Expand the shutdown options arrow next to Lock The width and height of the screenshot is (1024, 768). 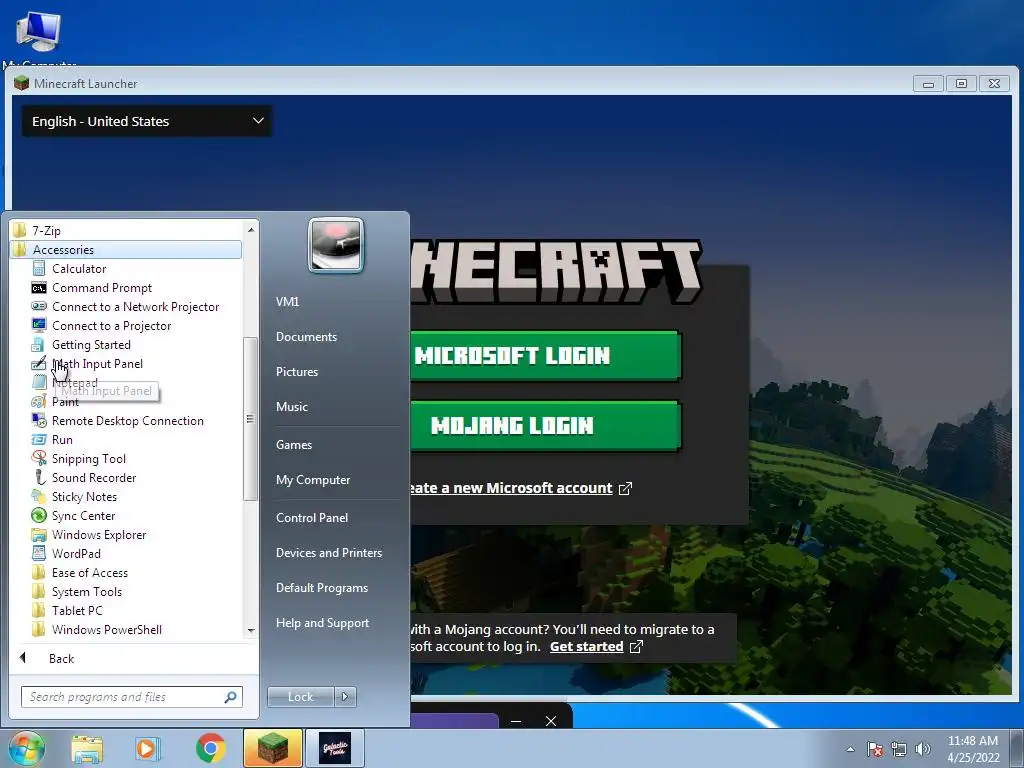point(345,697)
